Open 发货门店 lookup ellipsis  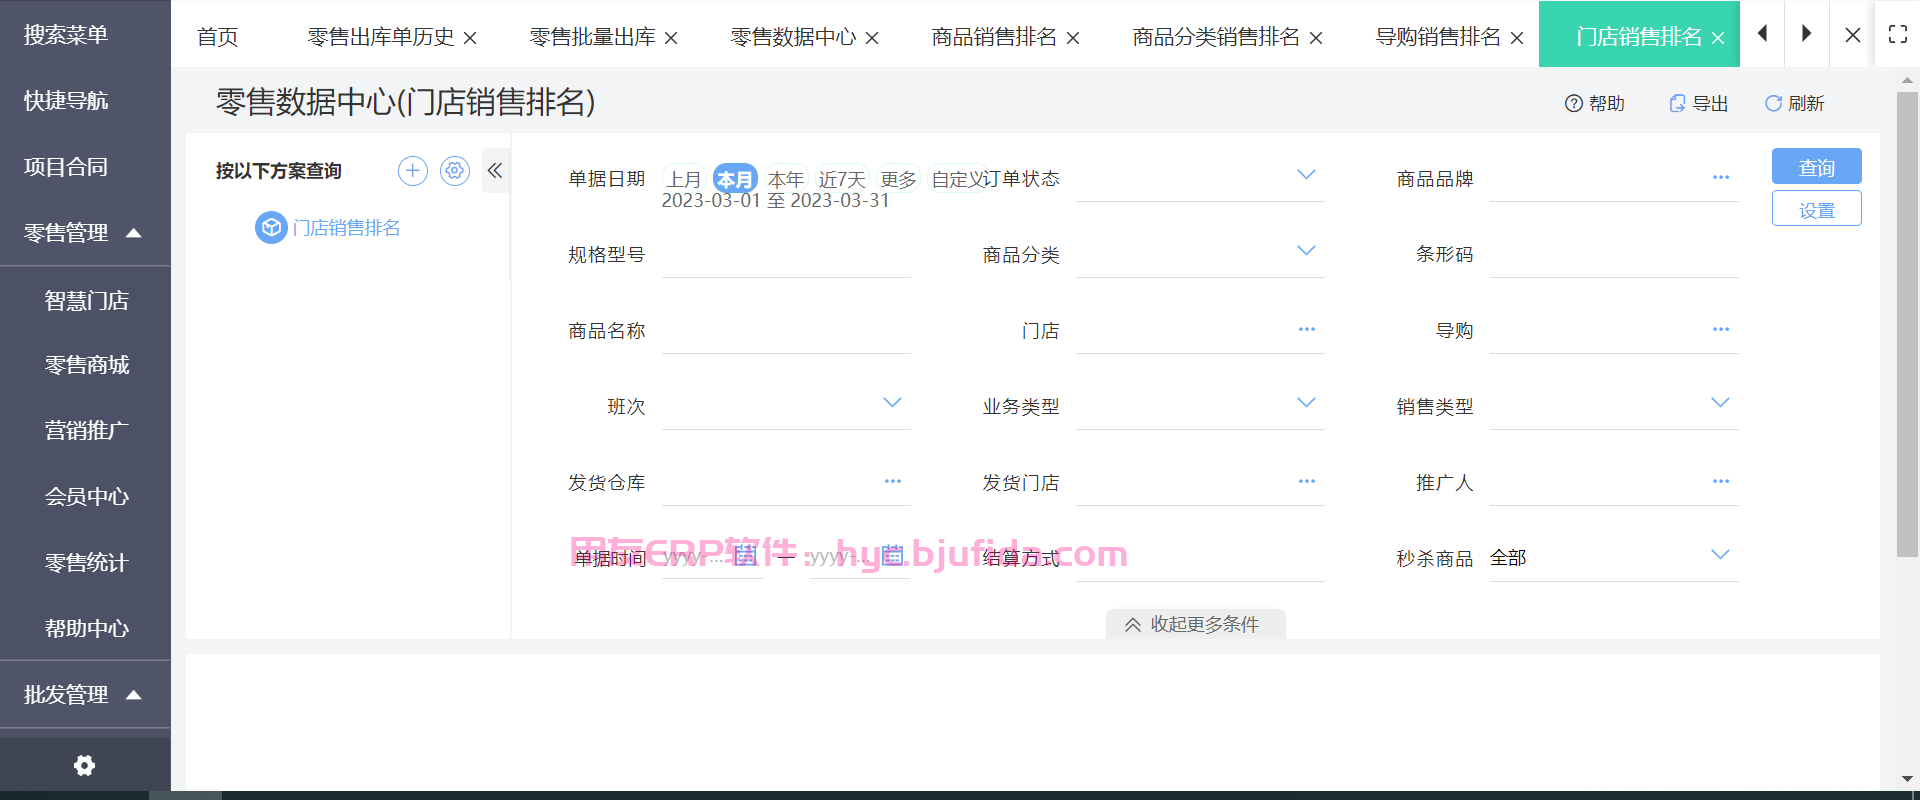(x=1306, y=481)
